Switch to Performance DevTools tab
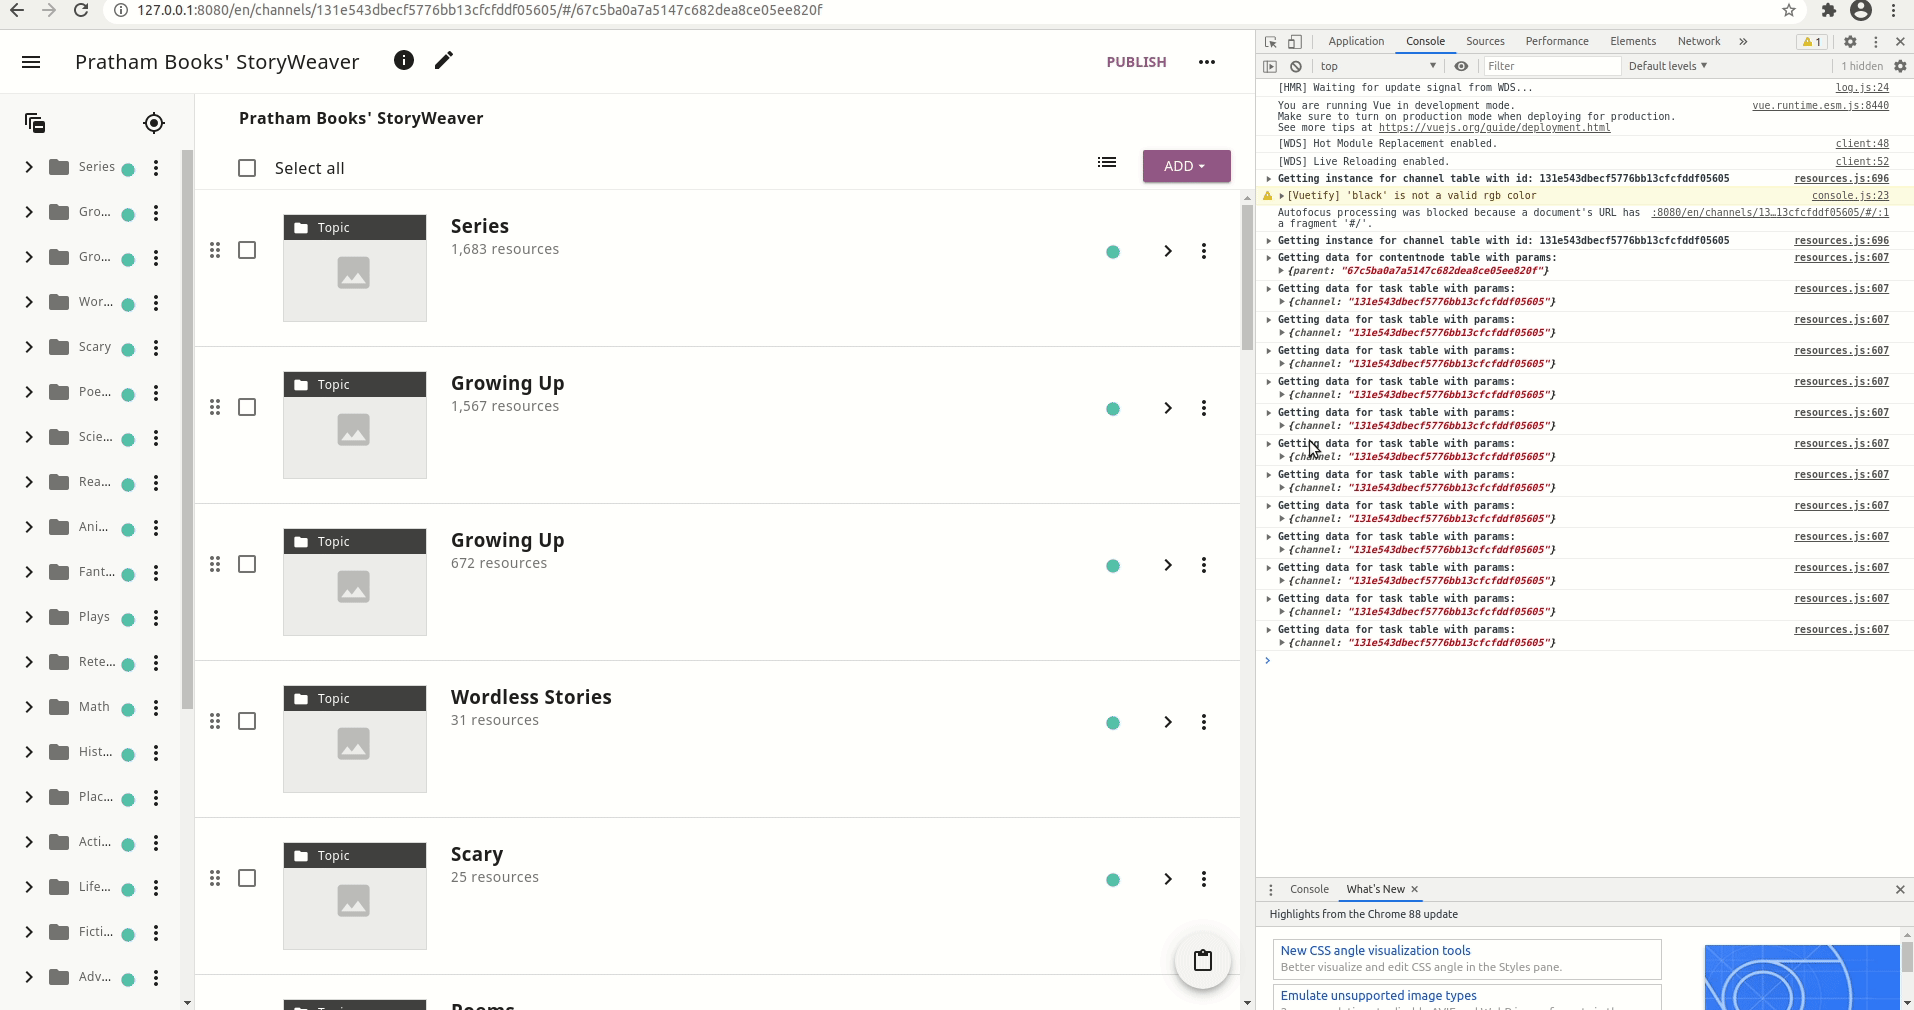 pyautogui.click(x=1557, y=42)
